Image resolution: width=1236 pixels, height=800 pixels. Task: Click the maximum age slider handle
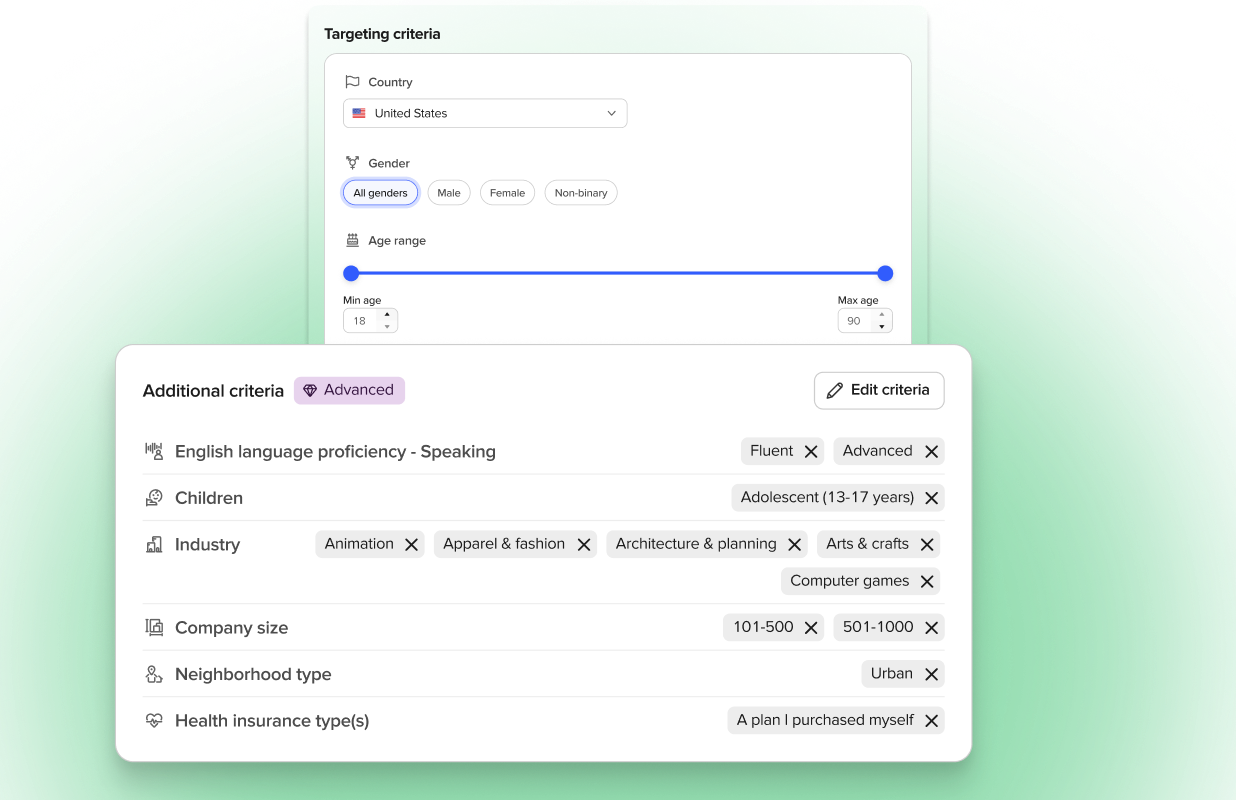click(x=885, y=273)
